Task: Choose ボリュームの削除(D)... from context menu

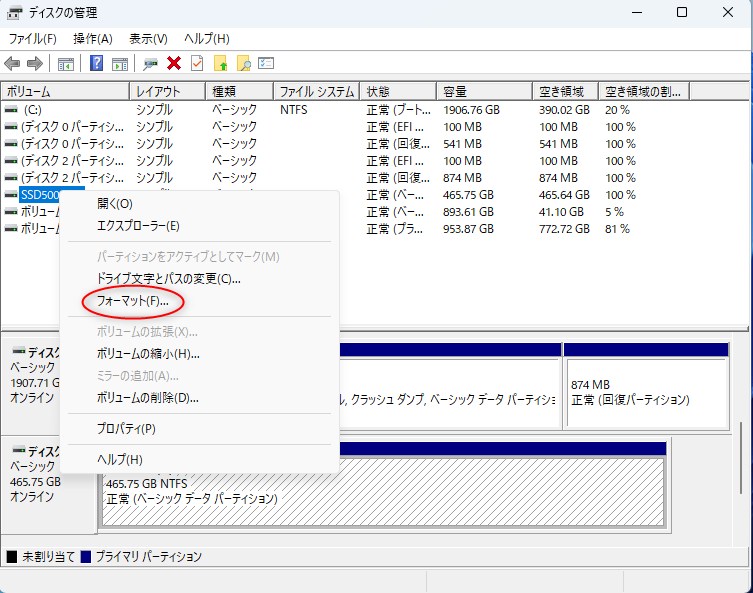Action: 148,397
